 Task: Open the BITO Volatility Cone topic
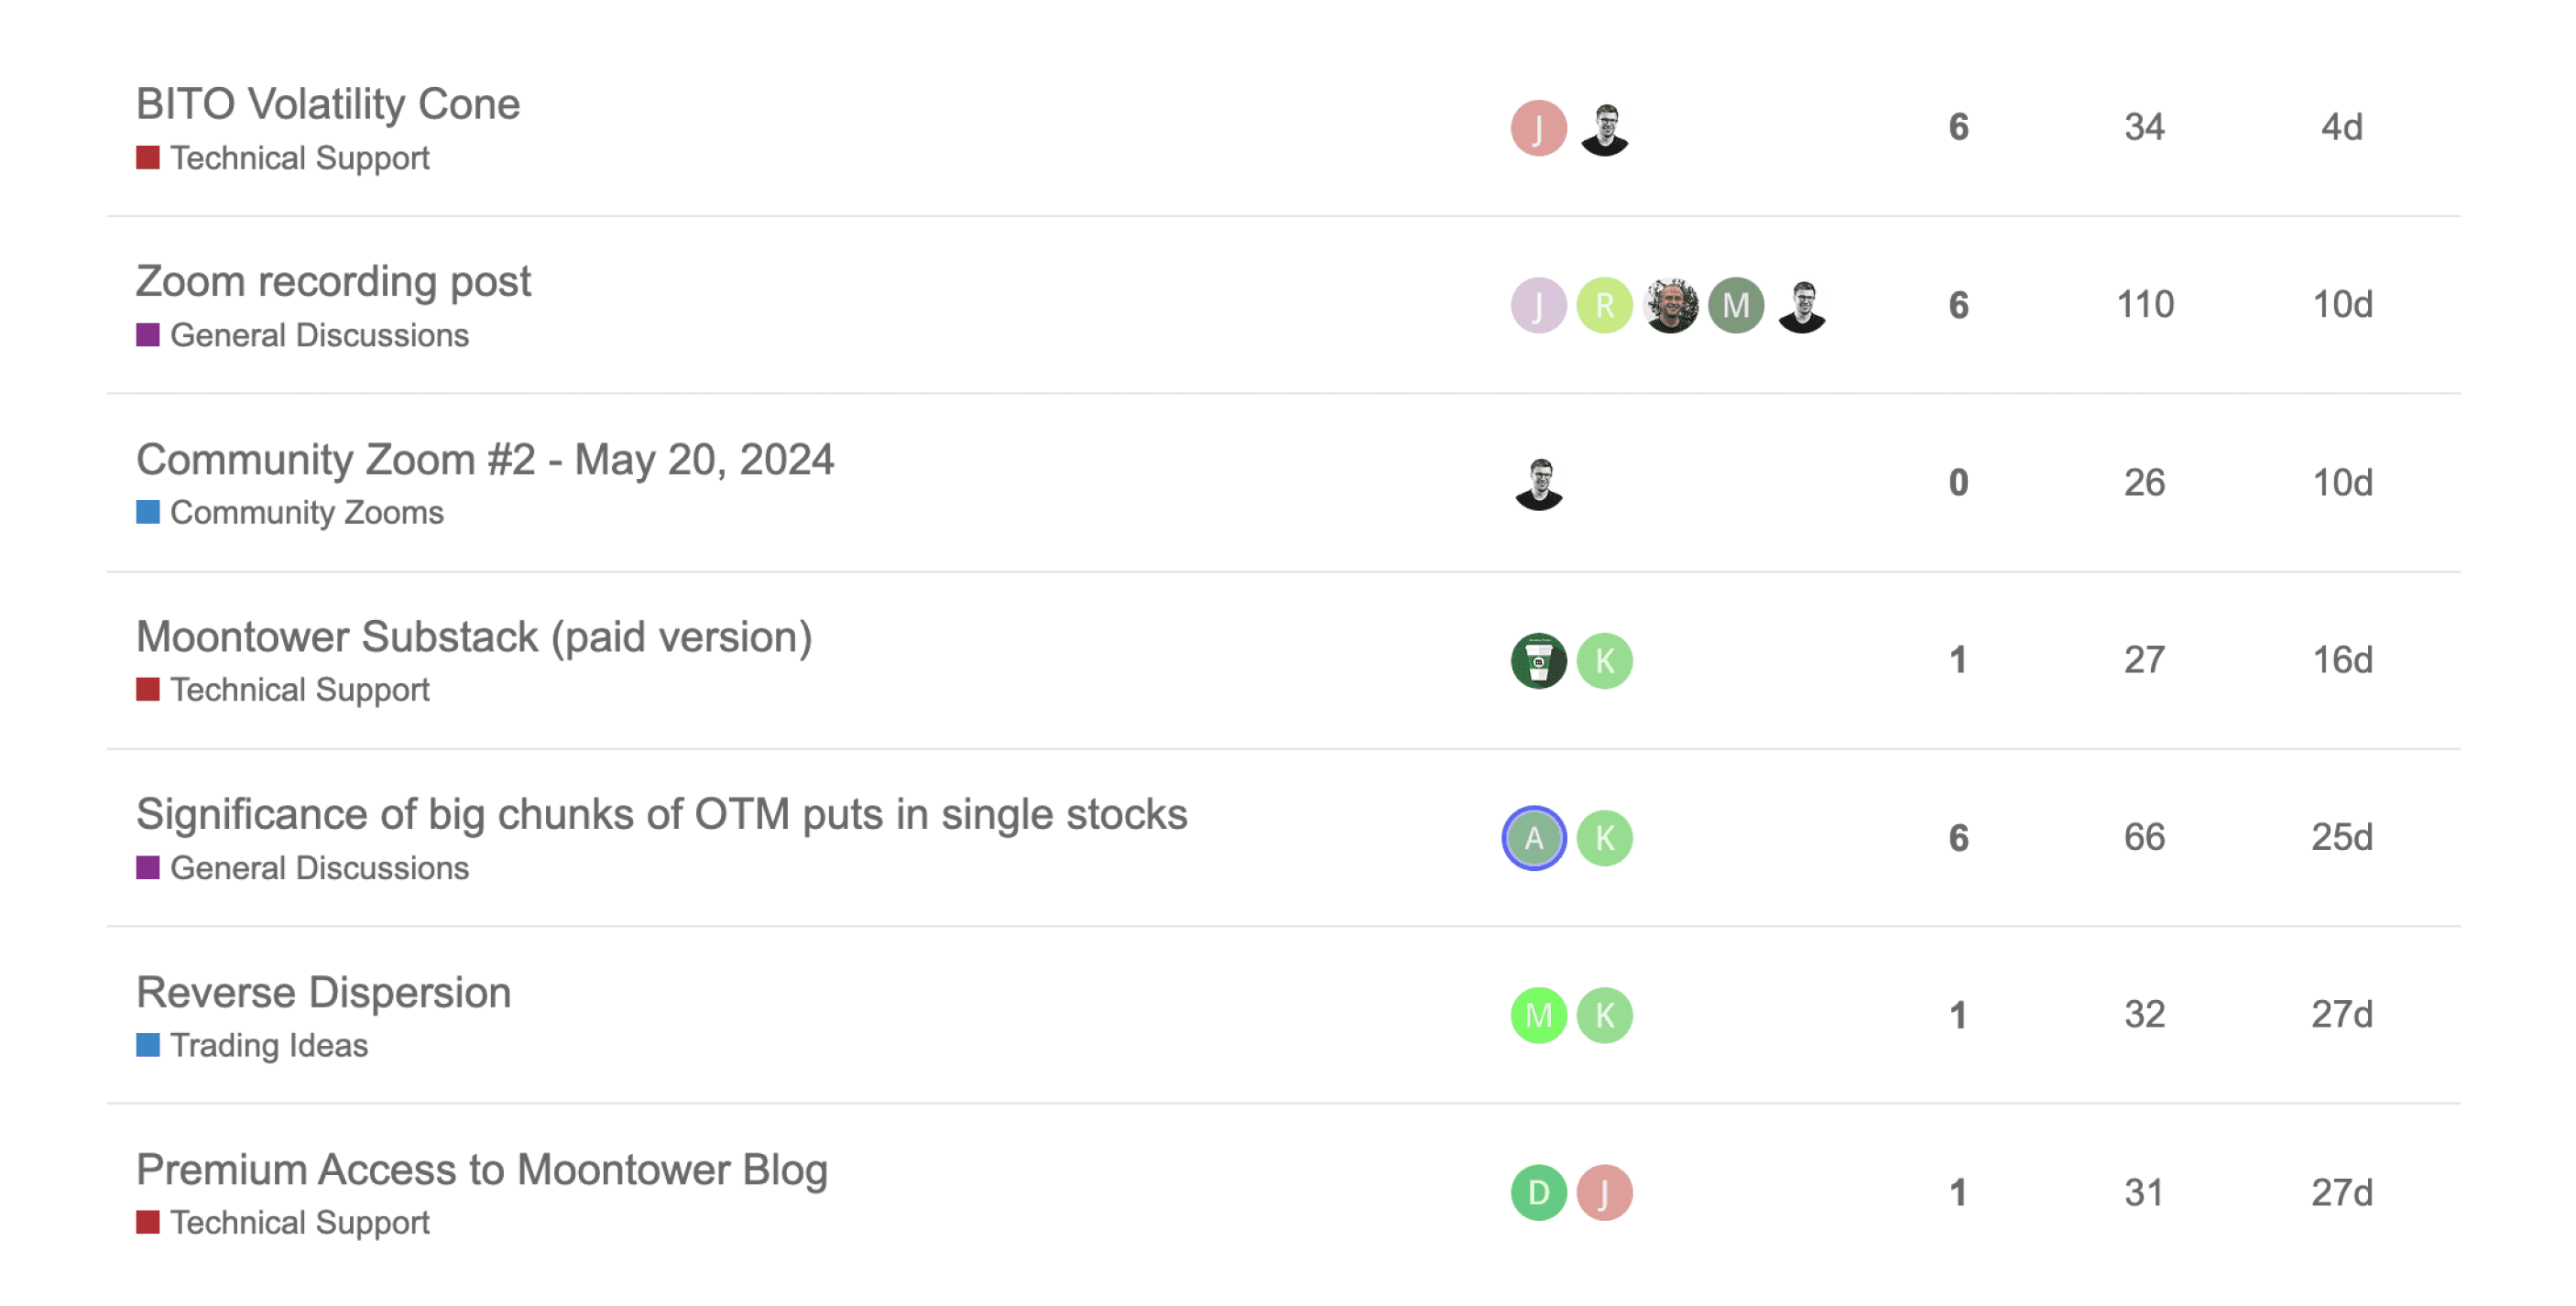pyautogui.click(x=328, y=104)
